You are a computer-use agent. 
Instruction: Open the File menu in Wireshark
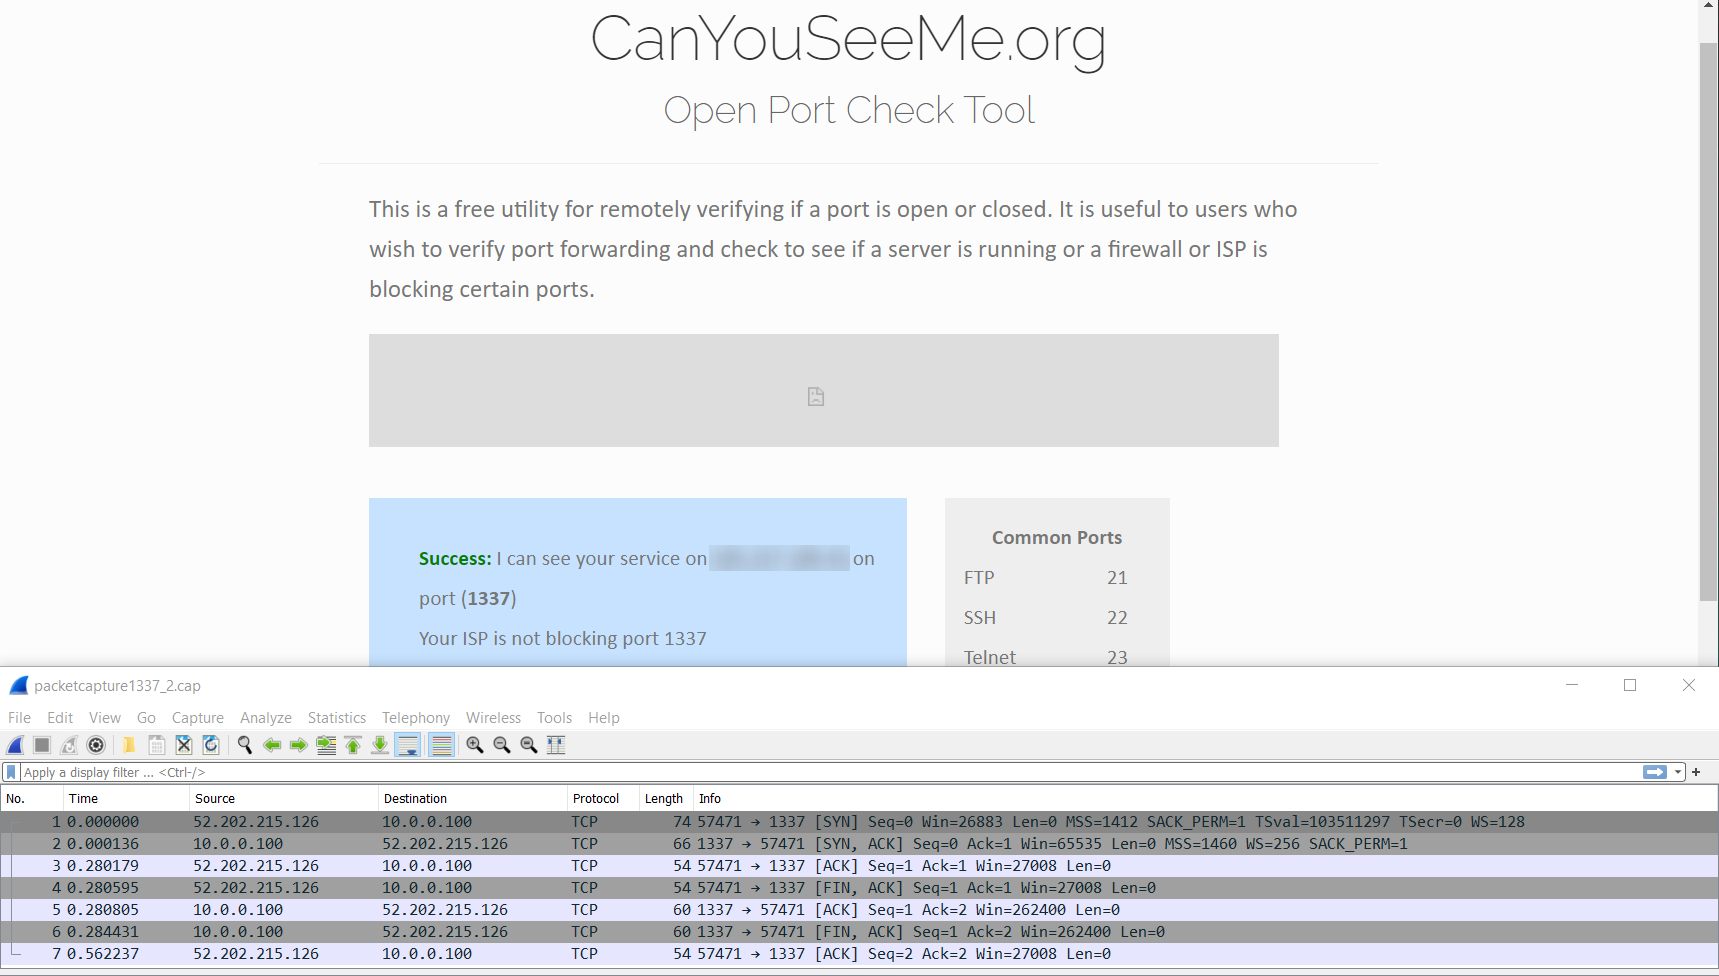point(19,718)
